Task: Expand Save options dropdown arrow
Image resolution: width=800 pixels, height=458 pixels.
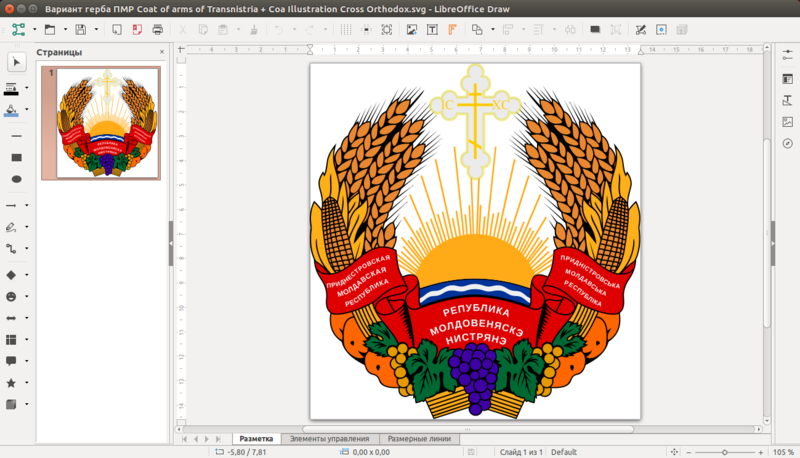Action: [x=96, y=30]
